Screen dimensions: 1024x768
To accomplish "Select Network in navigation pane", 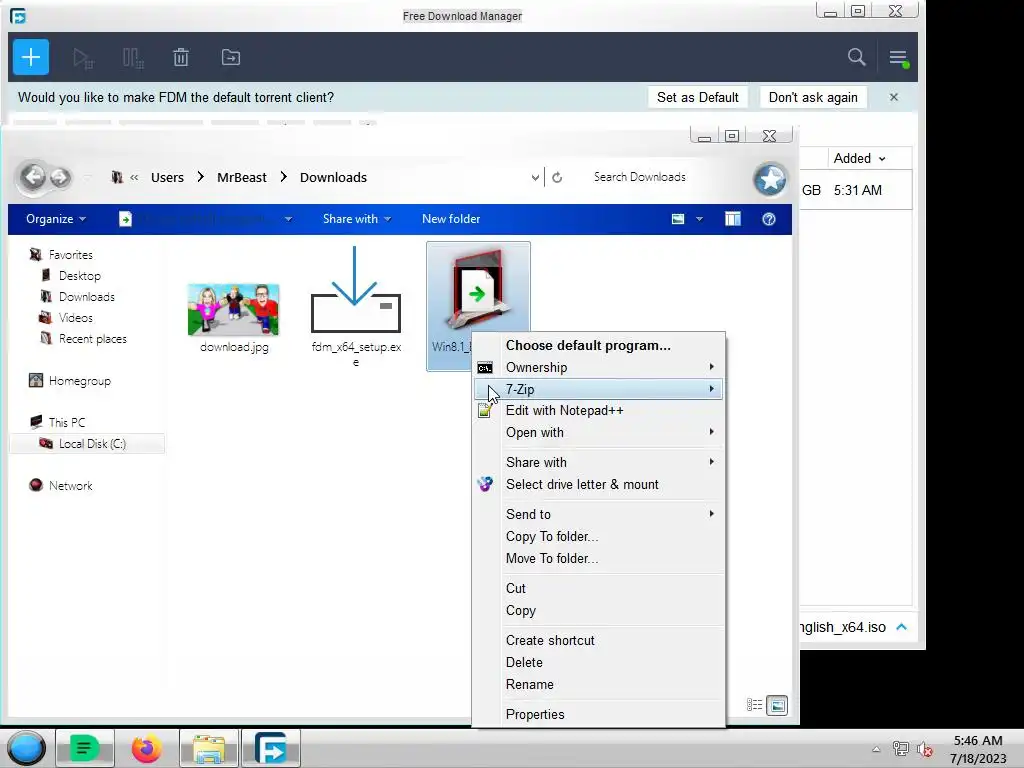I will pyautogui.click(x=70, y=485).
